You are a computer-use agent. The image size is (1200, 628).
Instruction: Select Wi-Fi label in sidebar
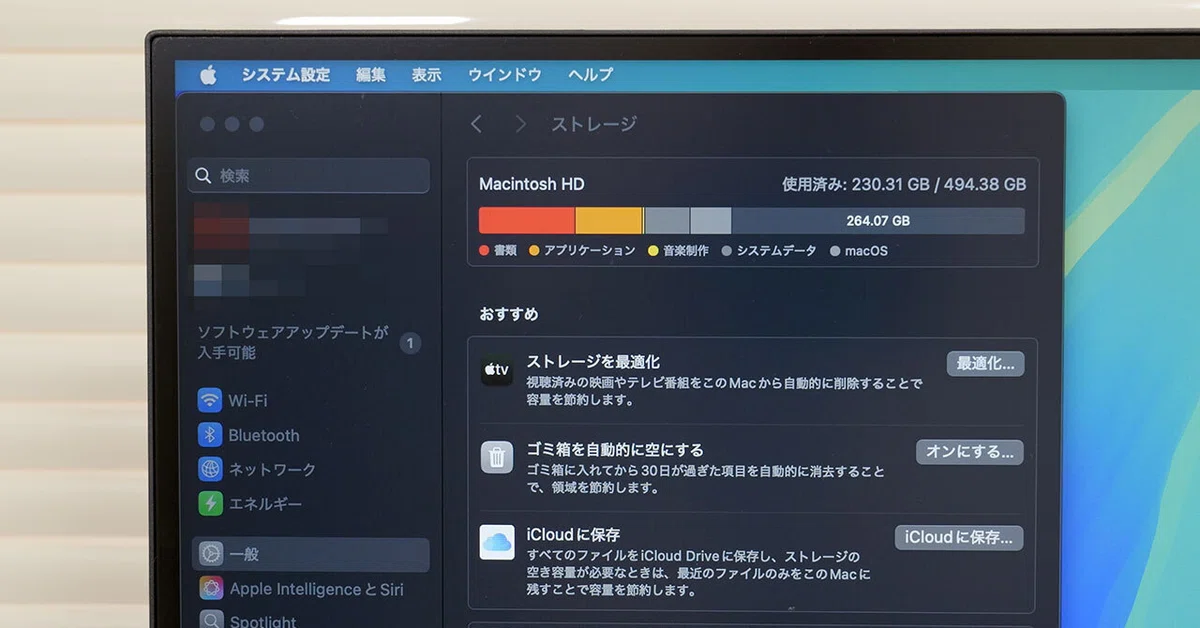point(248,401)
